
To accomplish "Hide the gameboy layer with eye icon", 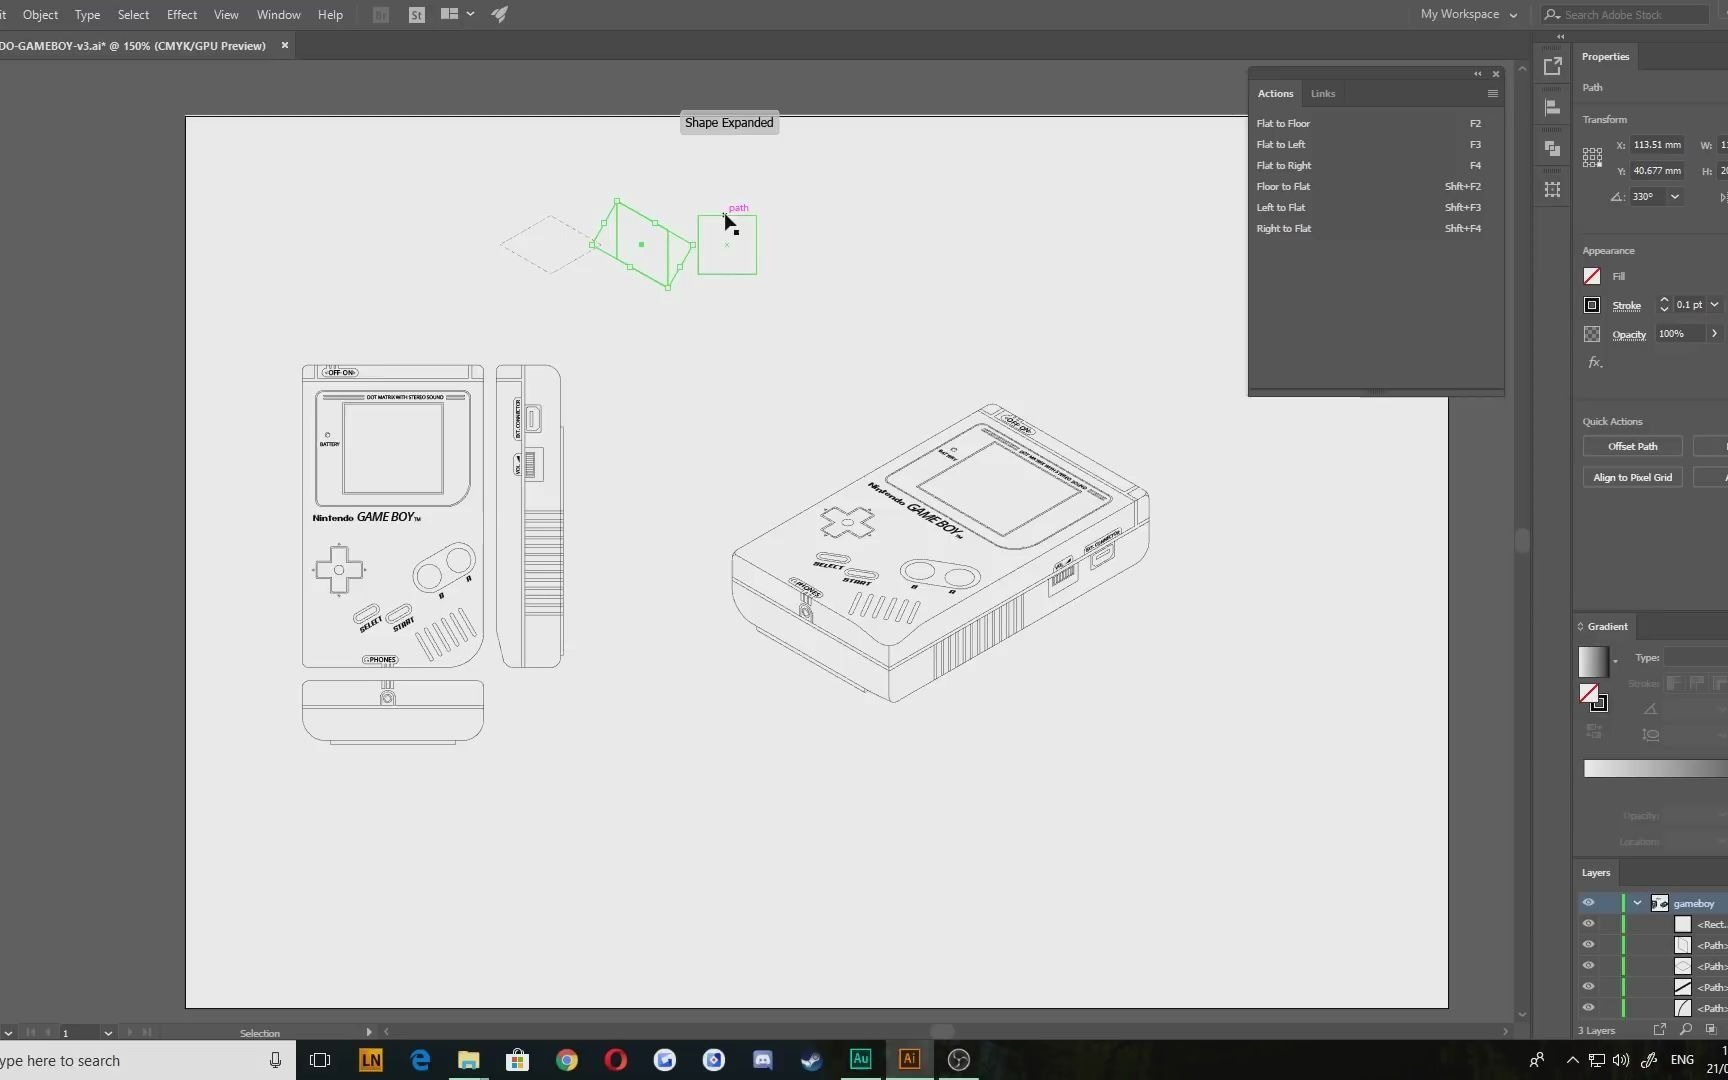I will pos(1588,903).
